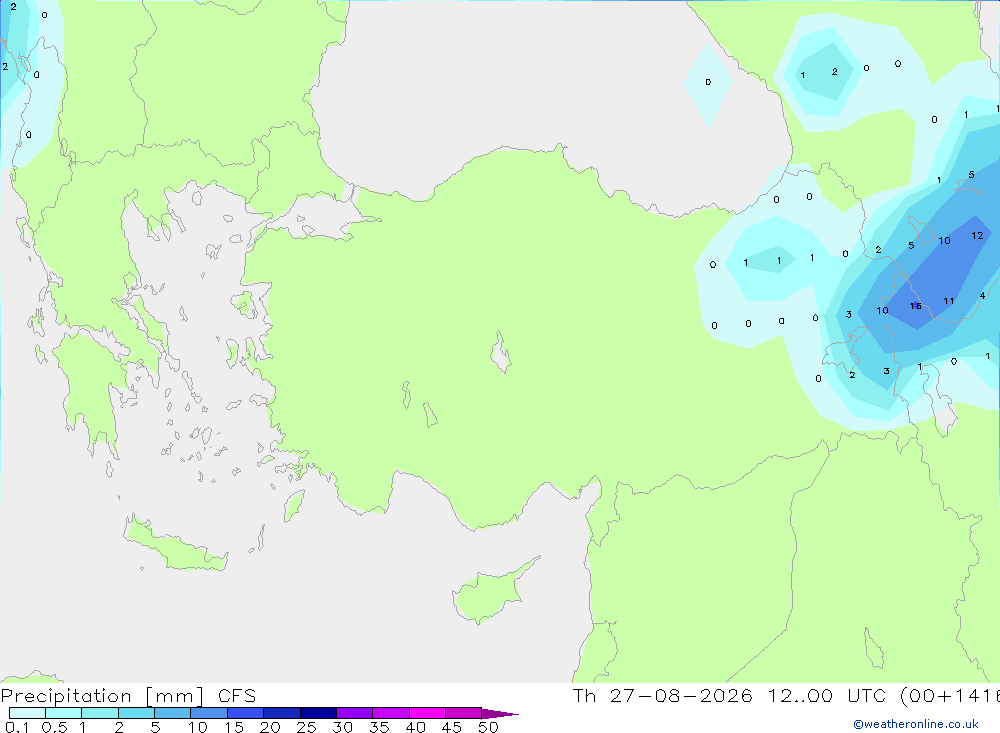Click the '25' legend label
The image size is (1000, 733).
306,727
